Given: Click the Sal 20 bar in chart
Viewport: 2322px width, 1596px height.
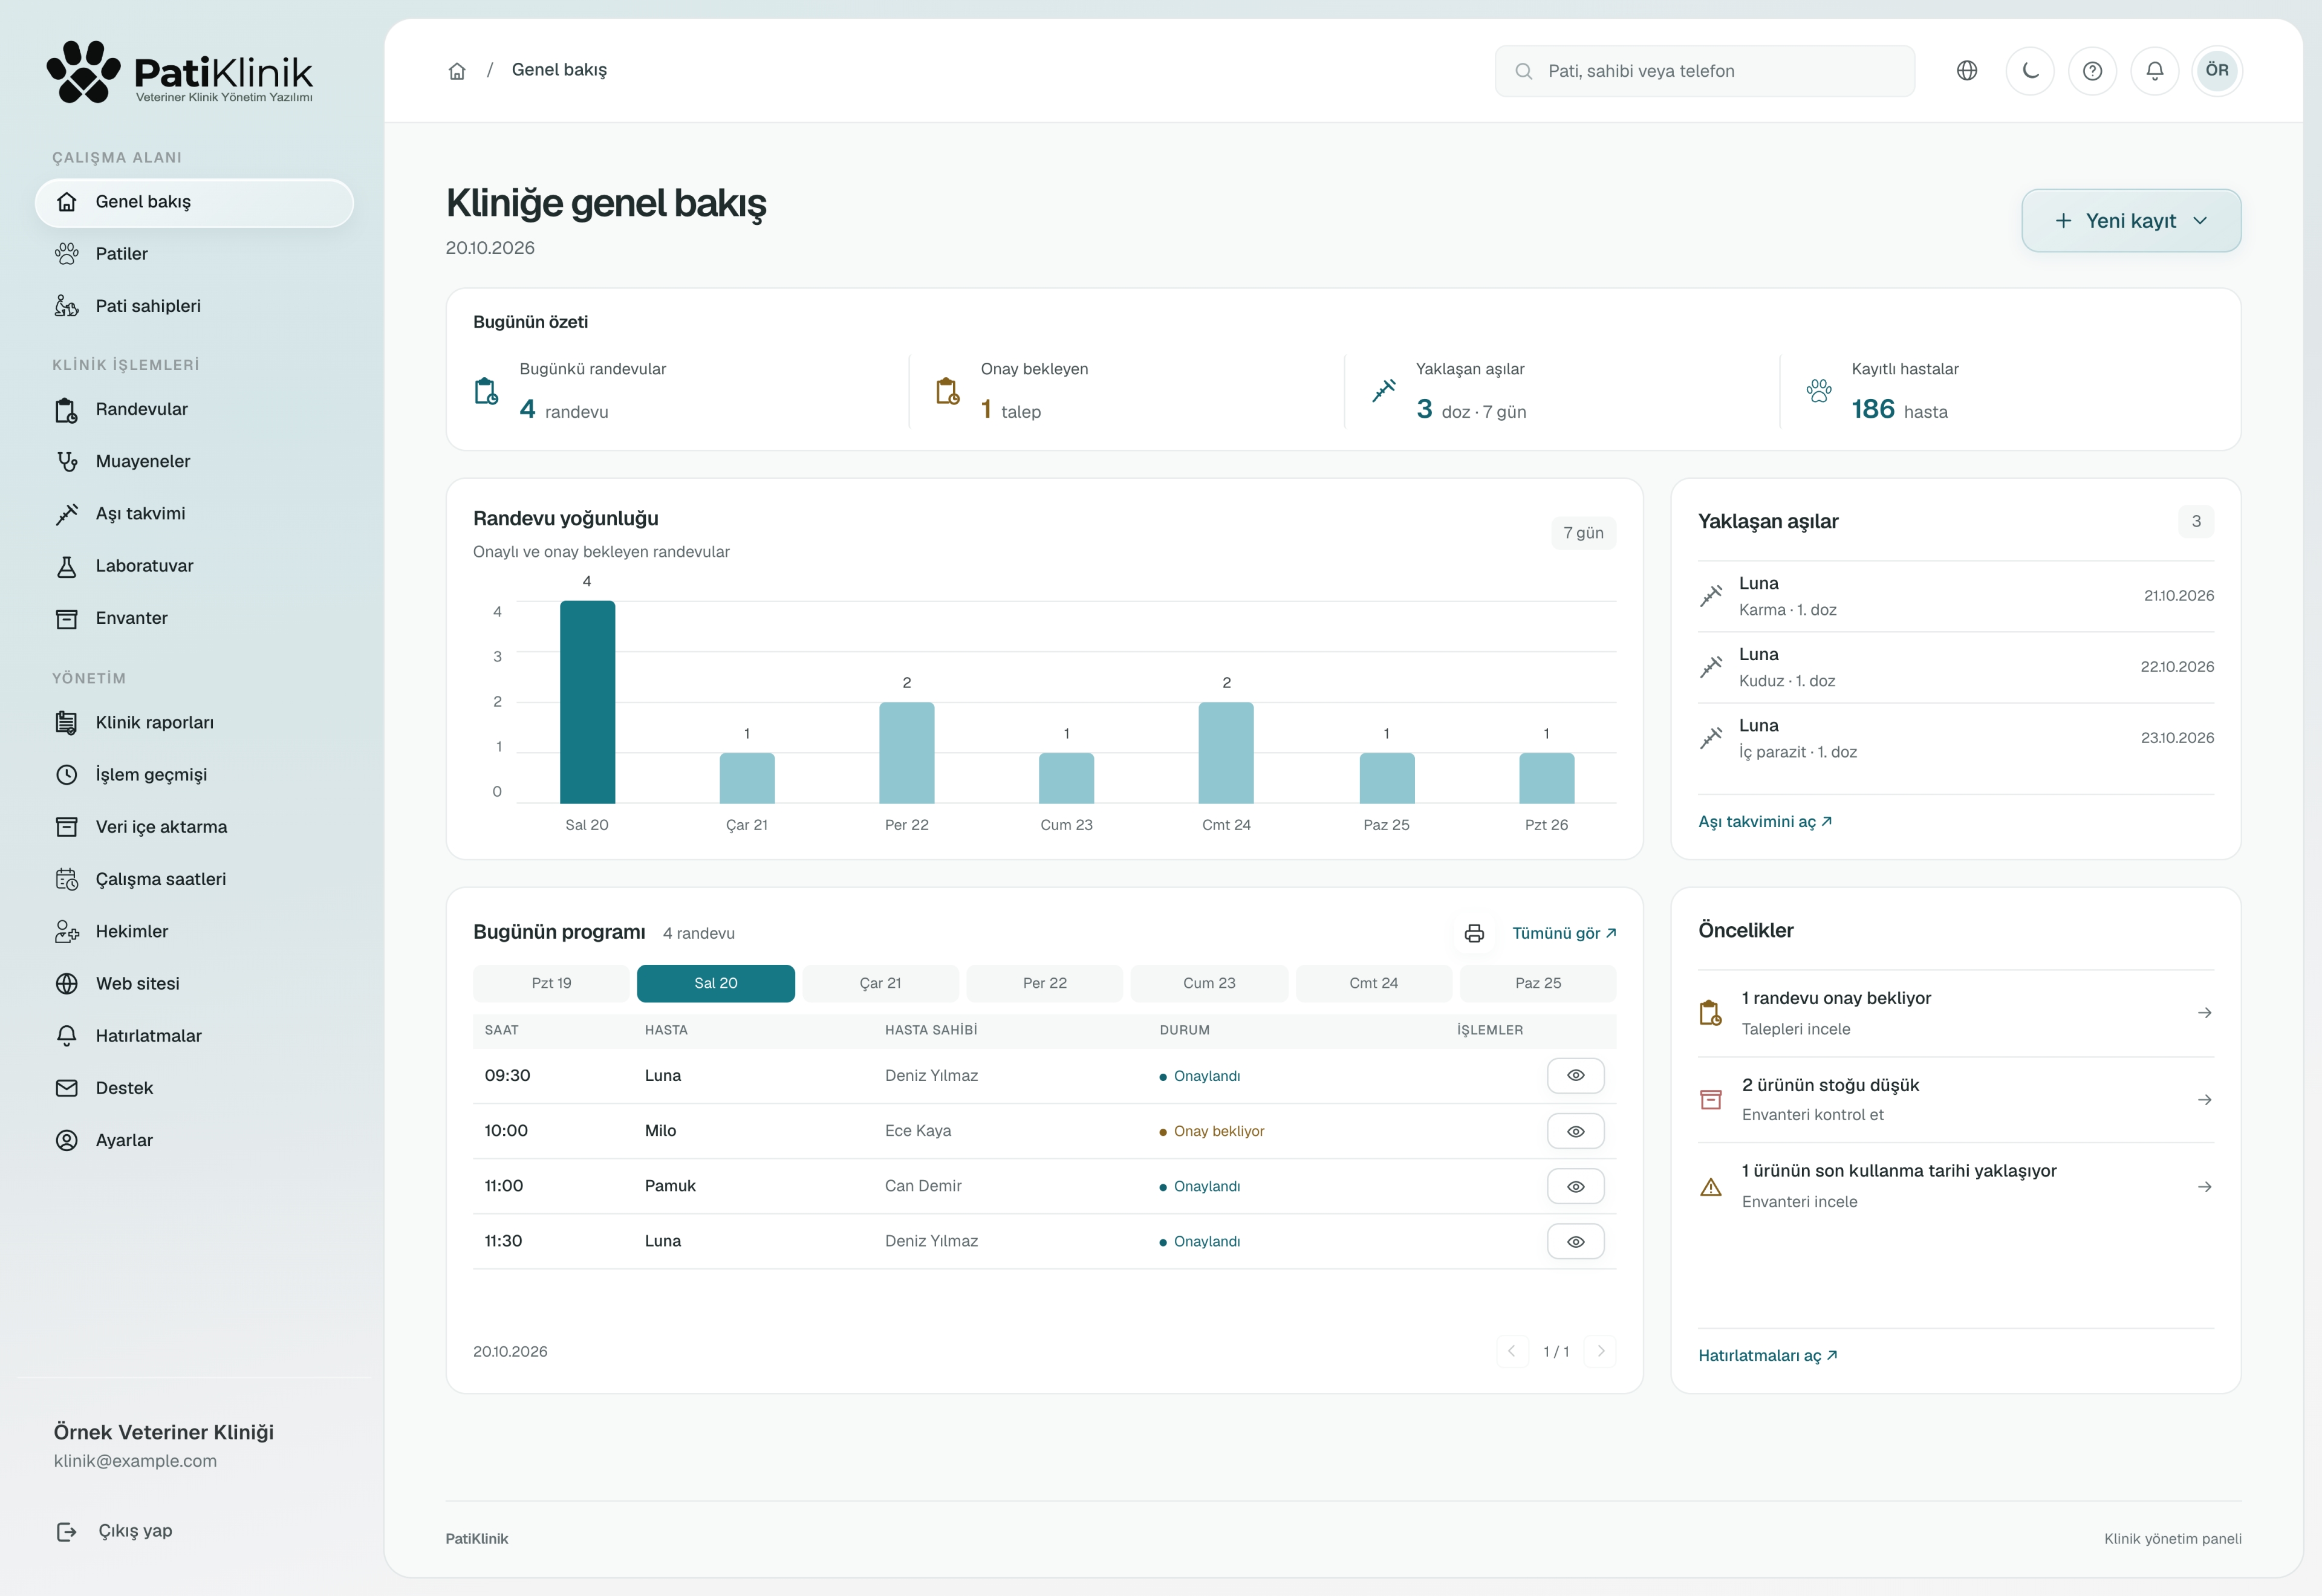Looking at the screenshot, I should 587,702.
